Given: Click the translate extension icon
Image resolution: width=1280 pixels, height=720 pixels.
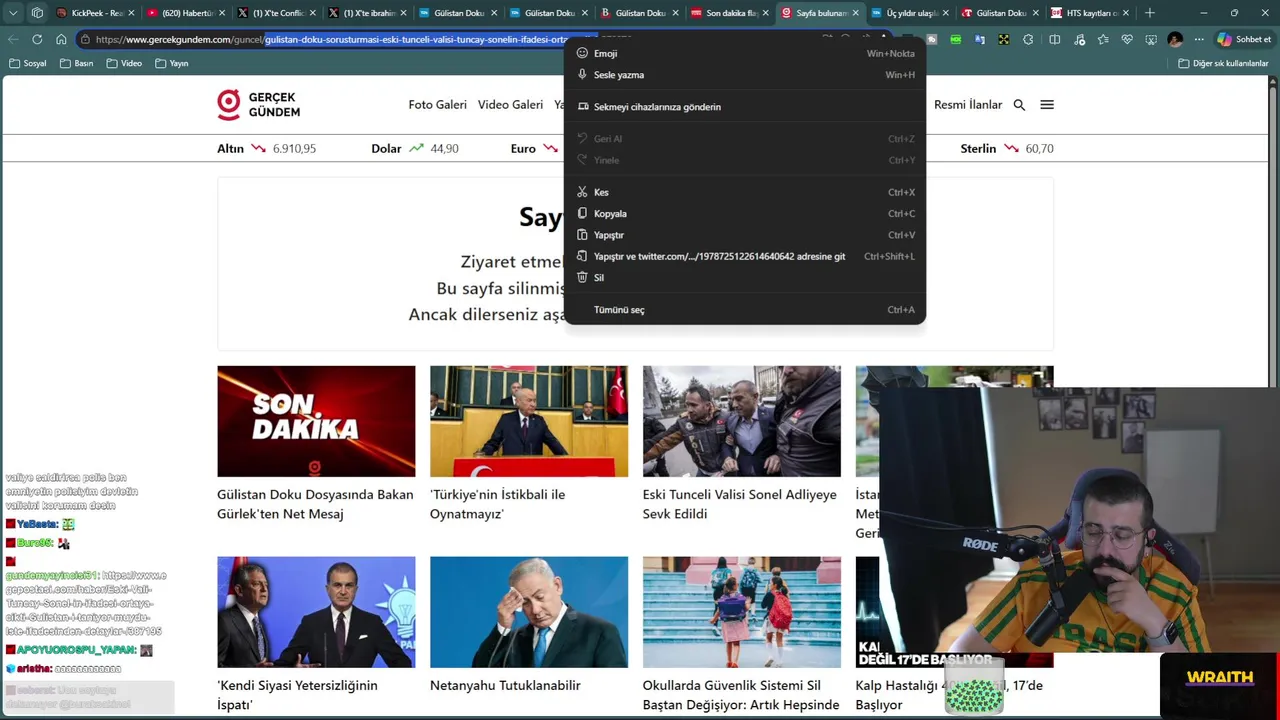Looking at the screenshot, I should pyautogui.click(x=980, y=39).
